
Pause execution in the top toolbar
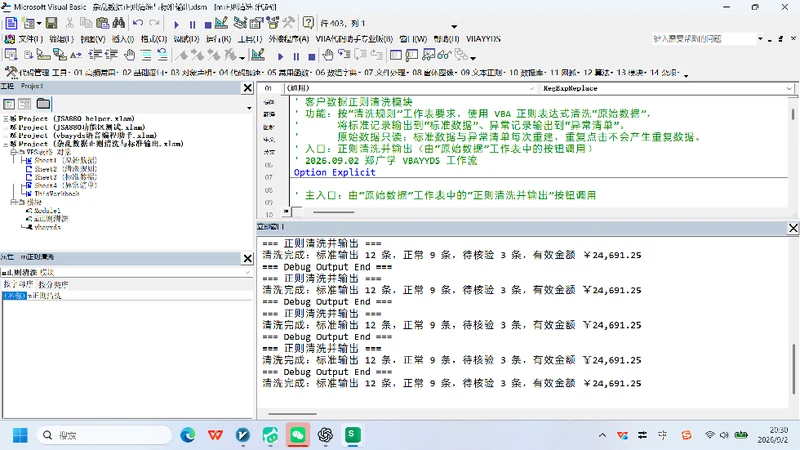[192, 24]
